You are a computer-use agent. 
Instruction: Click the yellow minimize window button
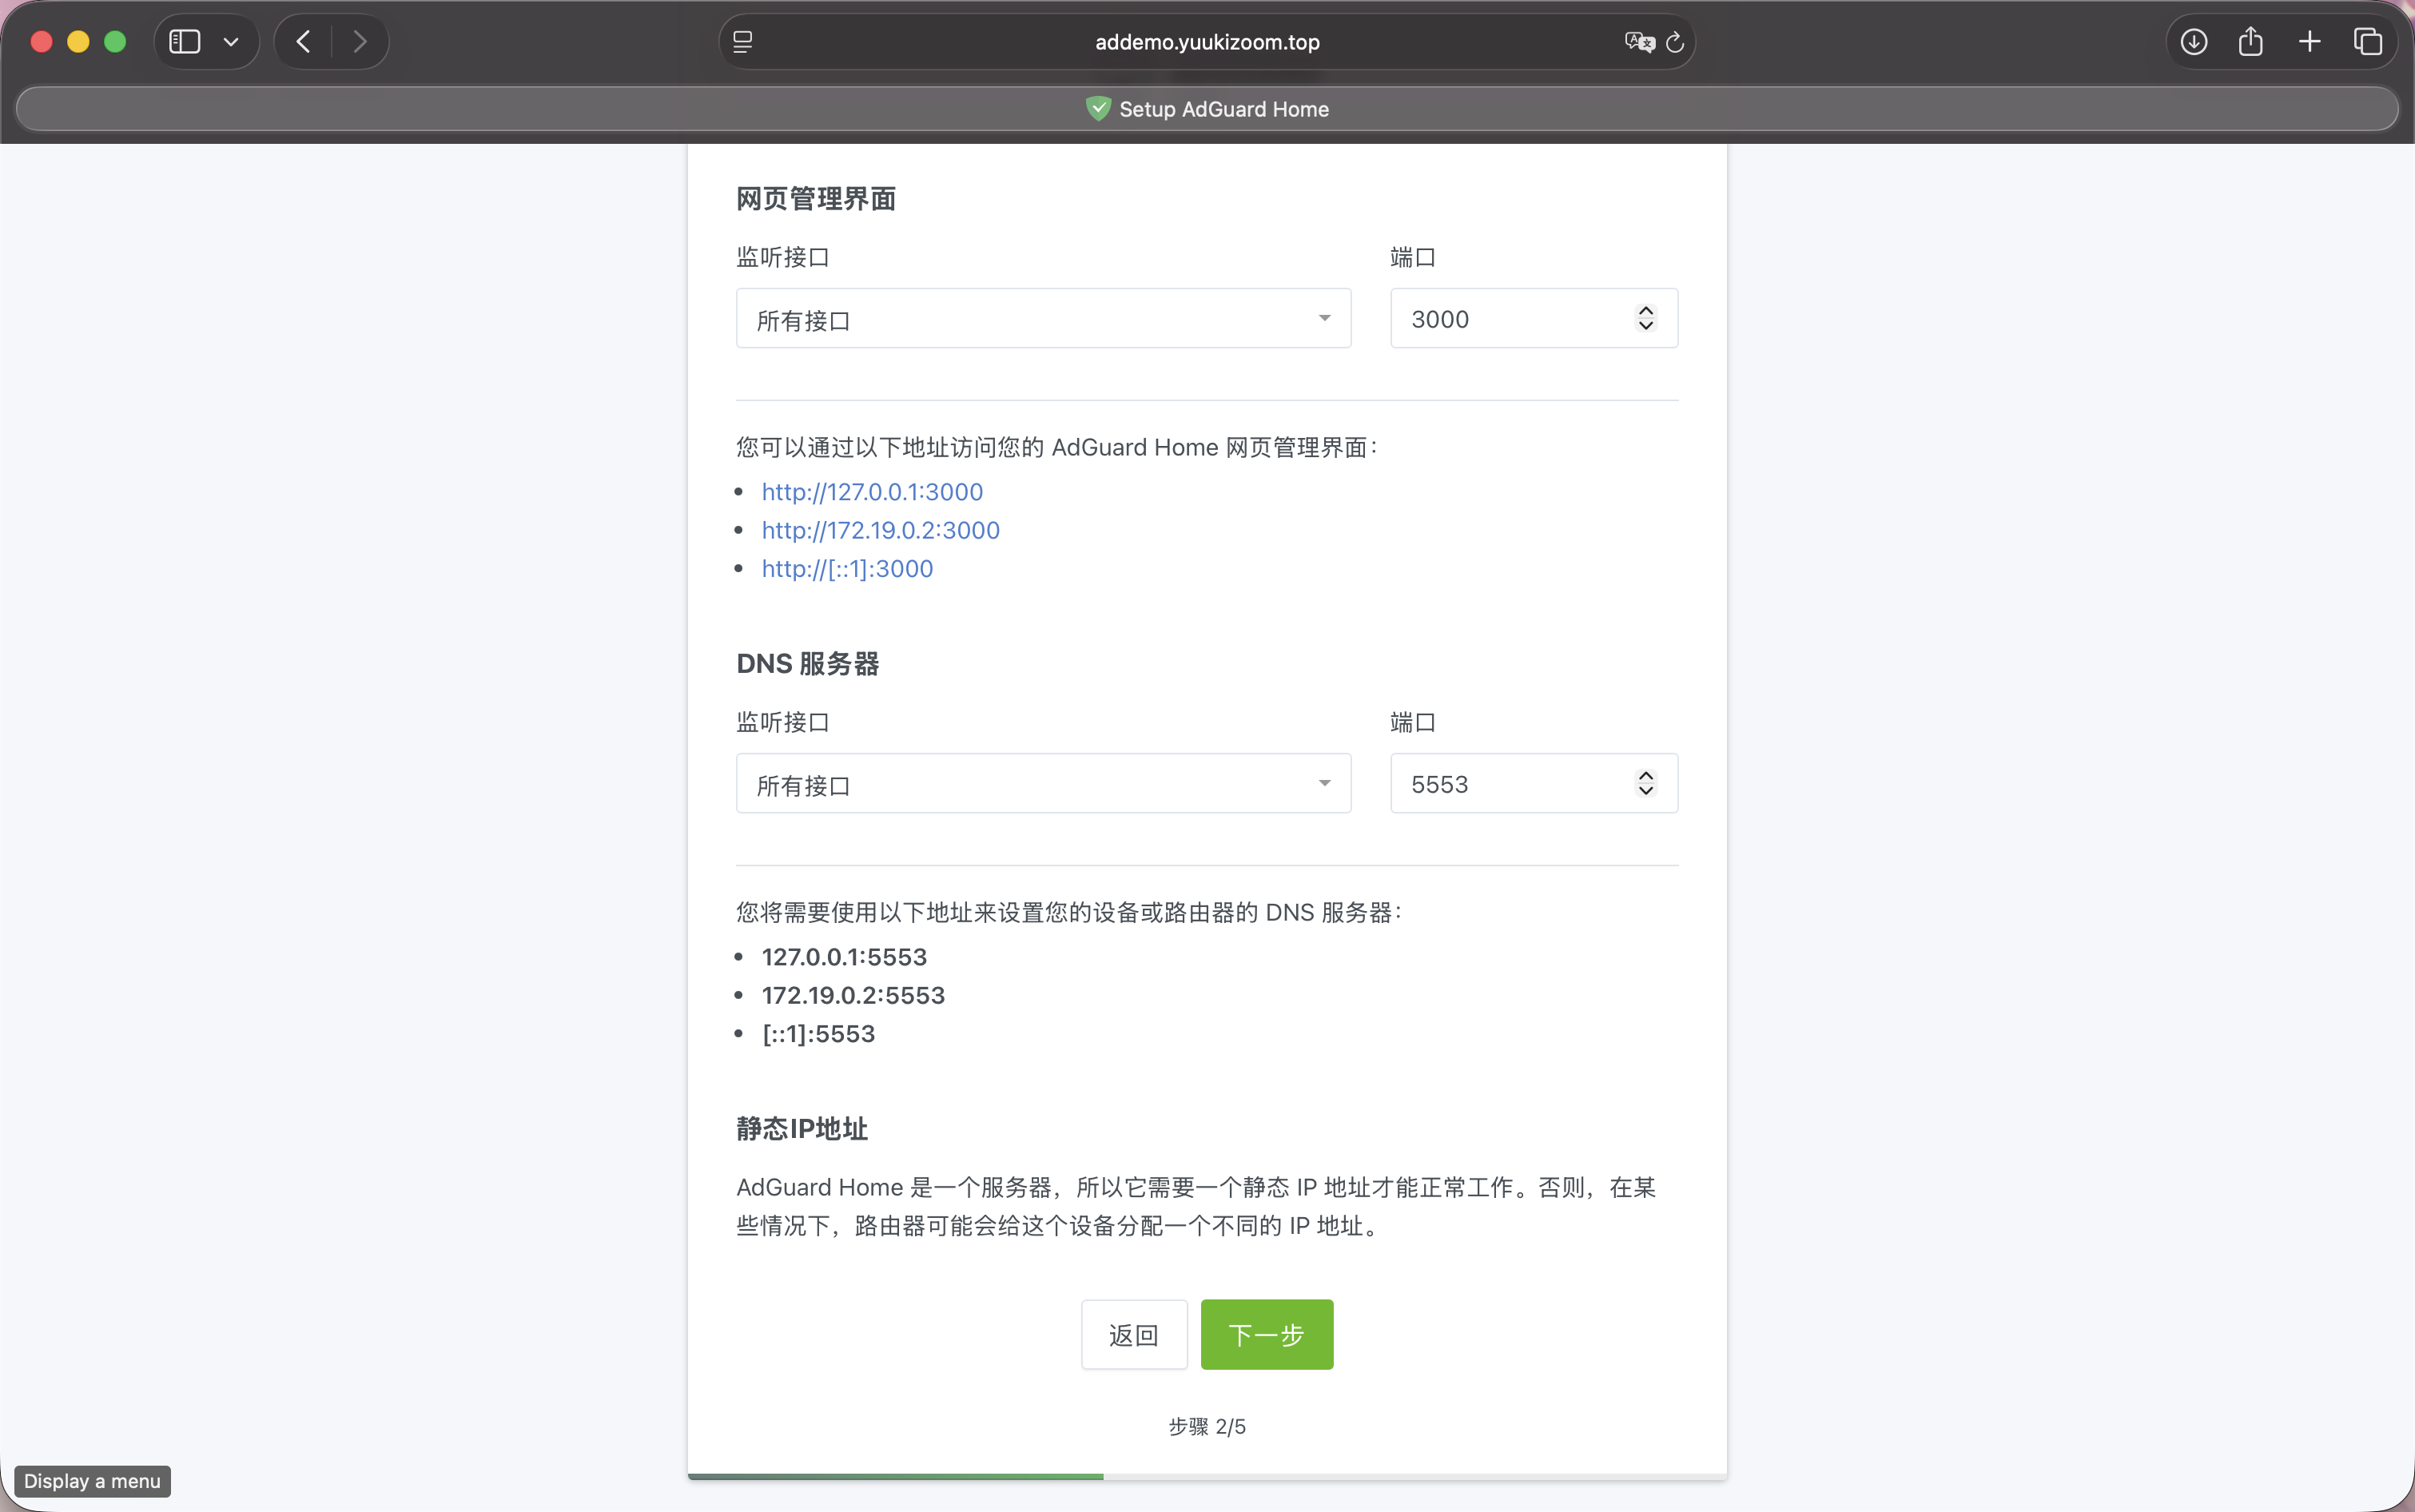click(78, 42)
